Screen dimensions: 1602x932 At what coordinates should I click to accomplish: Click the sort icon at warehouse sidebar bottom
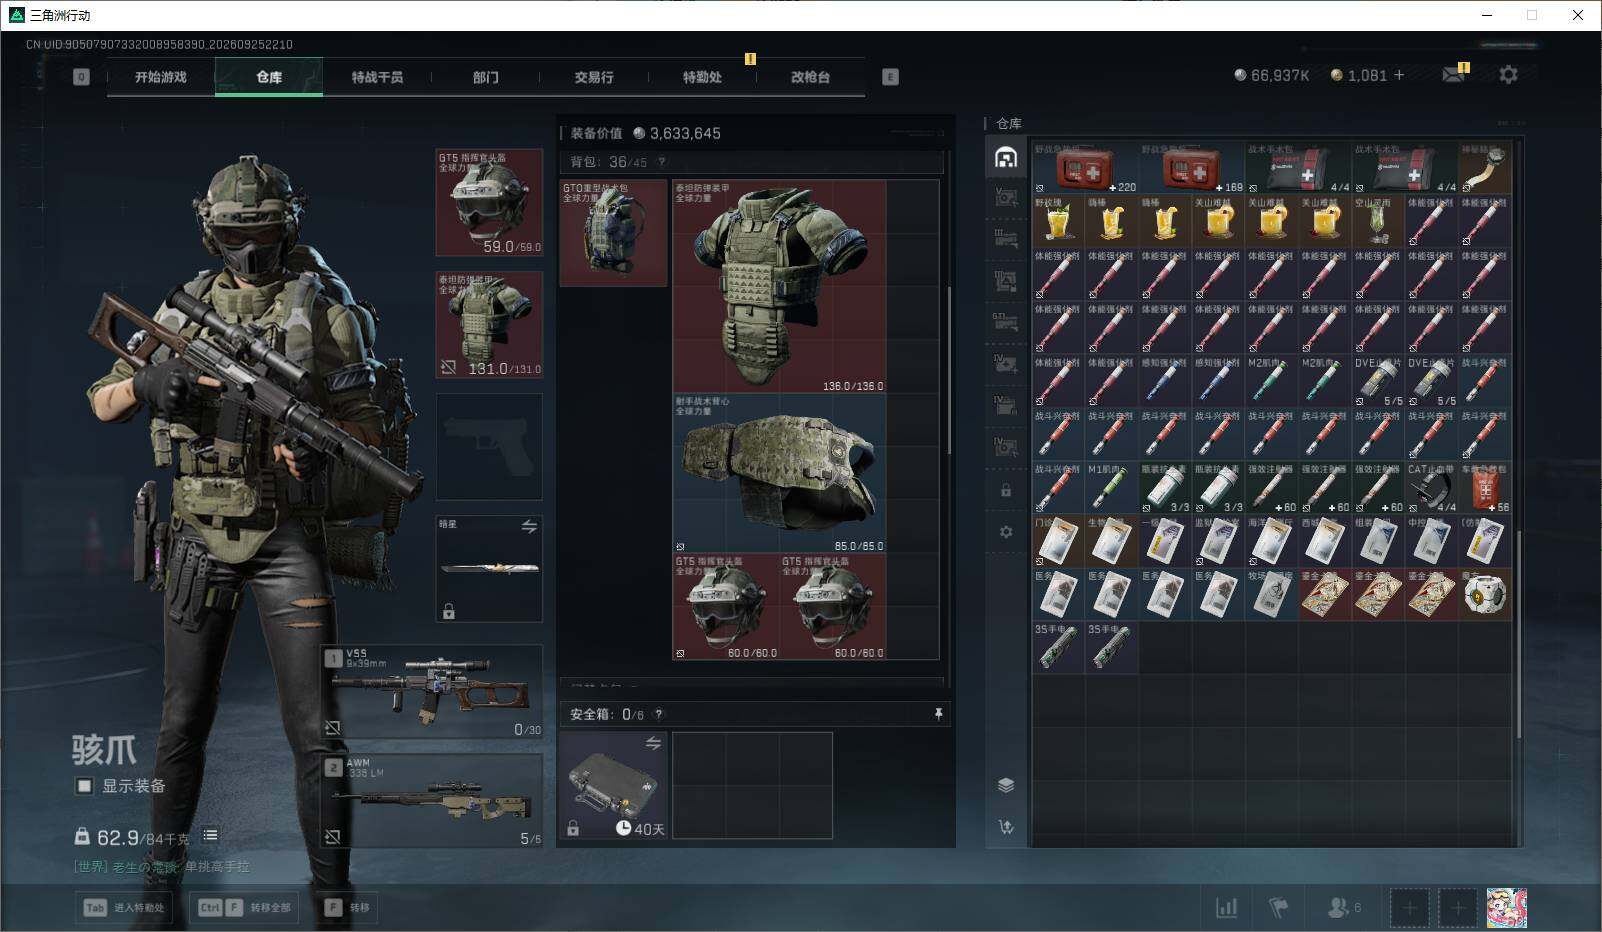pos(1006,827)
